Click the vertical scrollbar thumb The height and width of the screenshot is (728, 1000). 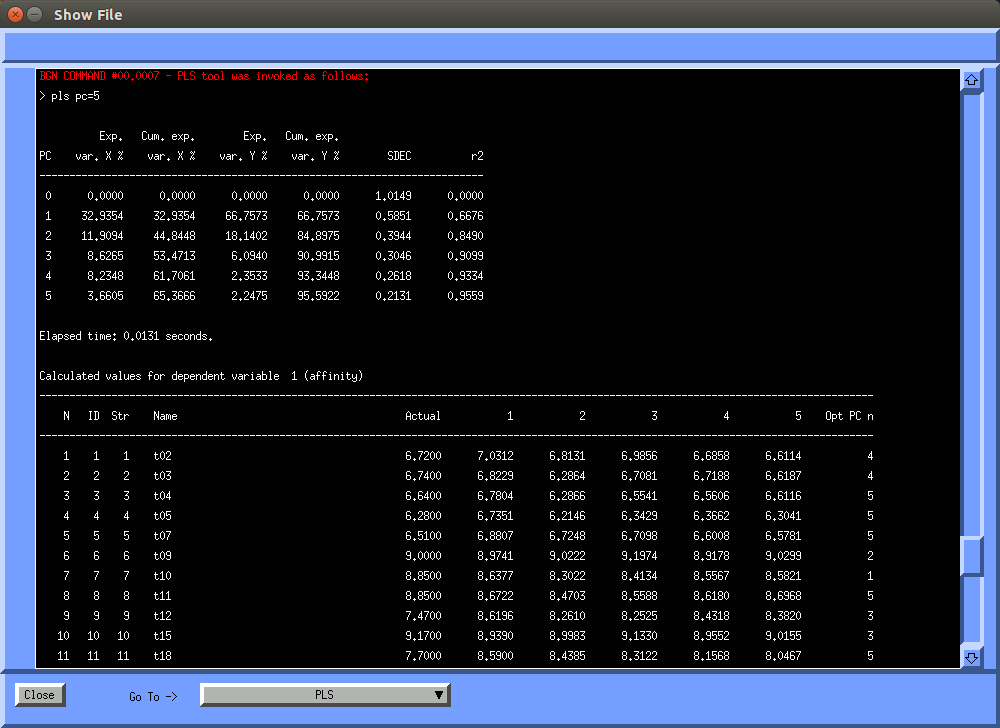[x=971, y=555]
